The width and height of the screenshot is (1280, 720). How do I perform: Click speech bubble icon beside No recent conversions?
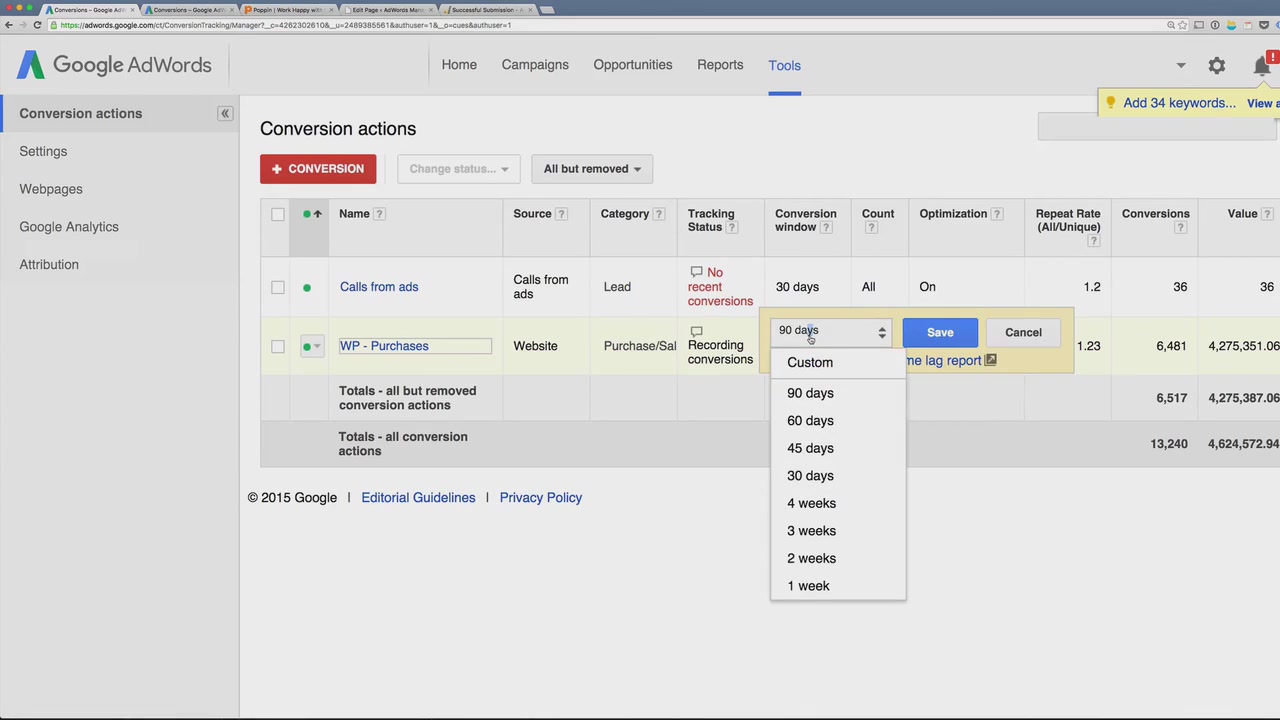[x=696, y=272]
